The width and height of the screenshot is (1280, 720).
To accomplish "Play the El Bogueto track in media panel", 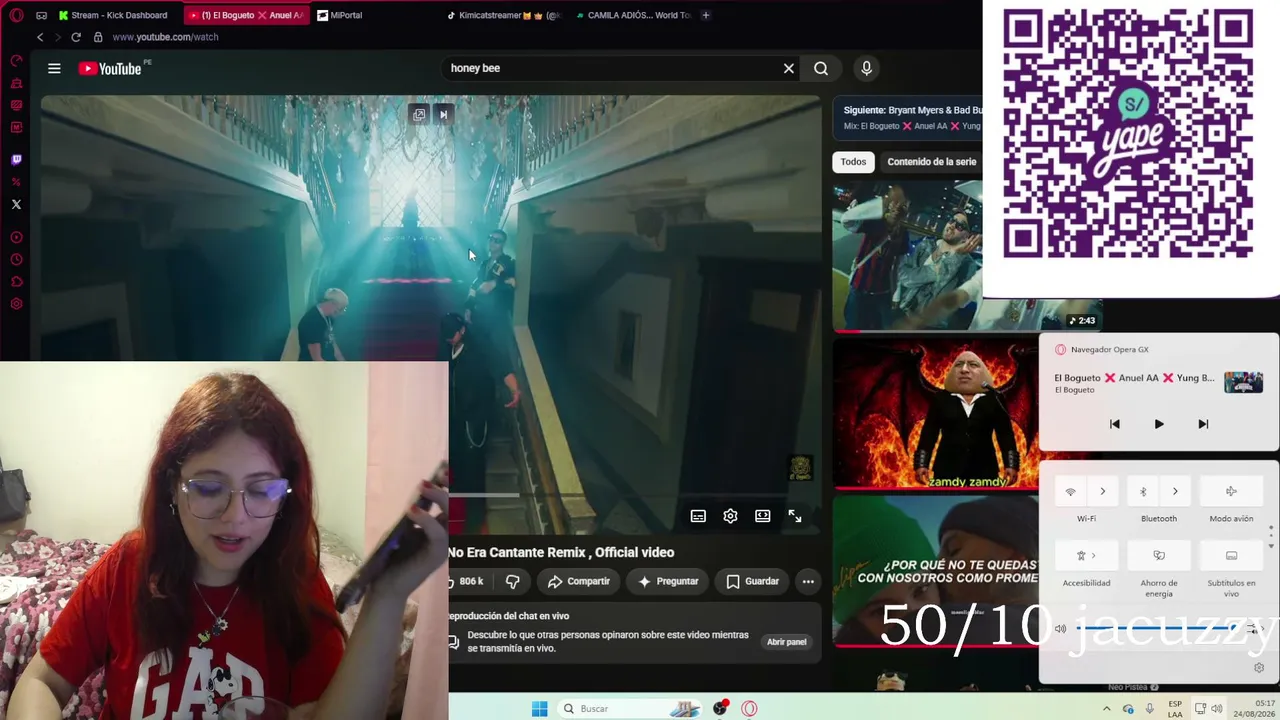I will pos(1159,424).
